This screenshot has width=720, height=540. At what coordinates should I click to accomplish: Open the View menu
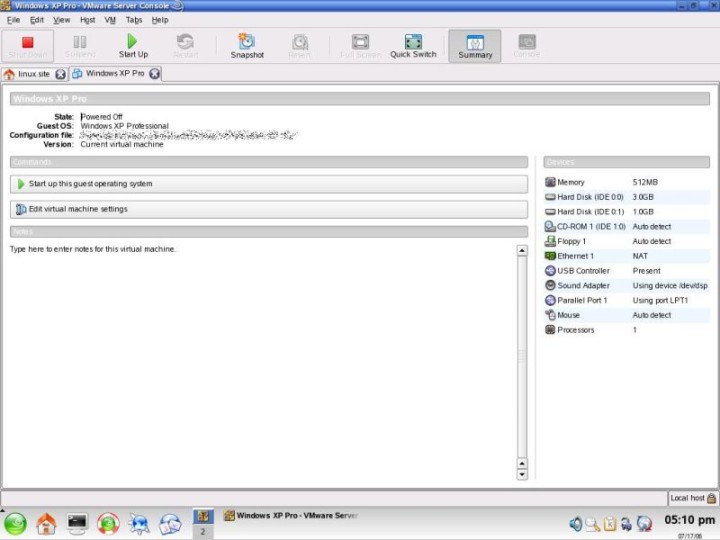tap(62, 20)
